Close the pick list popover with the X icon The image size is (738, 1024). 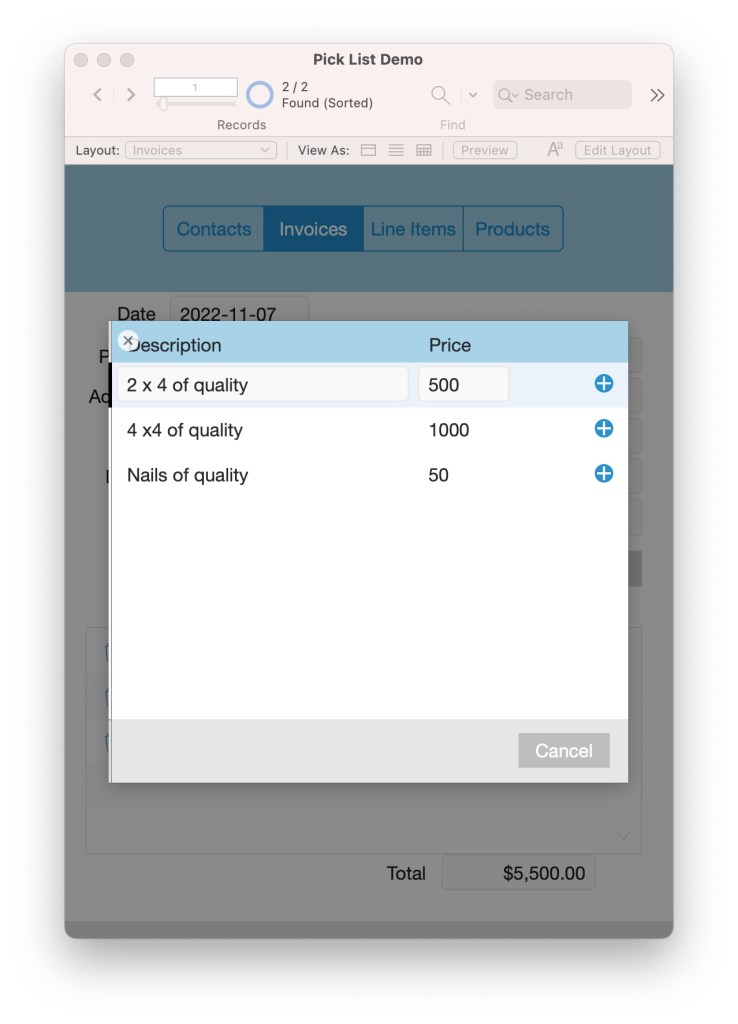click(127, 341)
